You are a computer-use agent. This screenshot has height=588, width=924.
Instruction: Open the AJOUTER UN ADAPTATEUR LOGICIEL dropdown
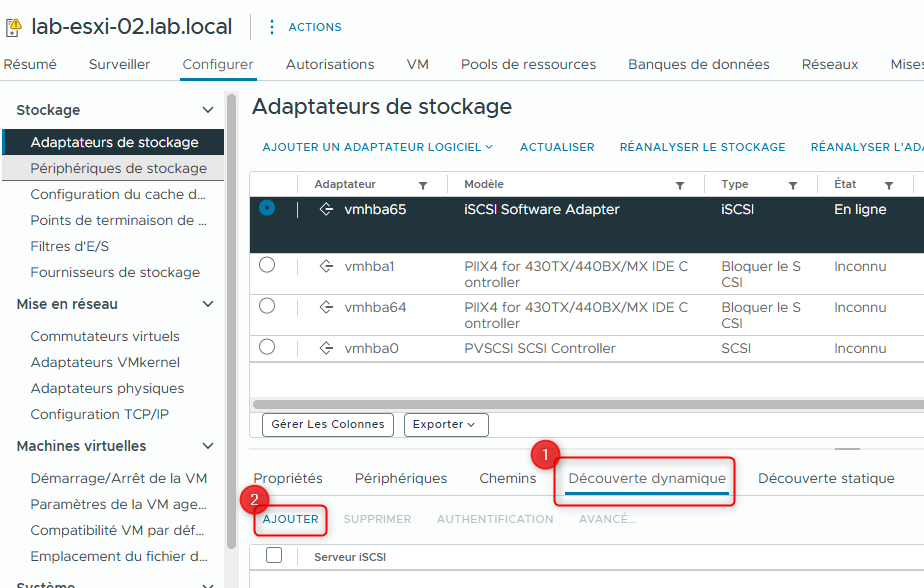point(377,146)
